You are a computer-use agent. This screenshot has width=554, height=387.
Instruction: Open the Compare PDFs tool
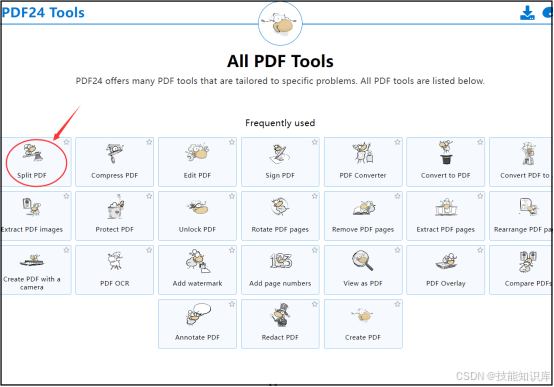(x=521, y=270)
